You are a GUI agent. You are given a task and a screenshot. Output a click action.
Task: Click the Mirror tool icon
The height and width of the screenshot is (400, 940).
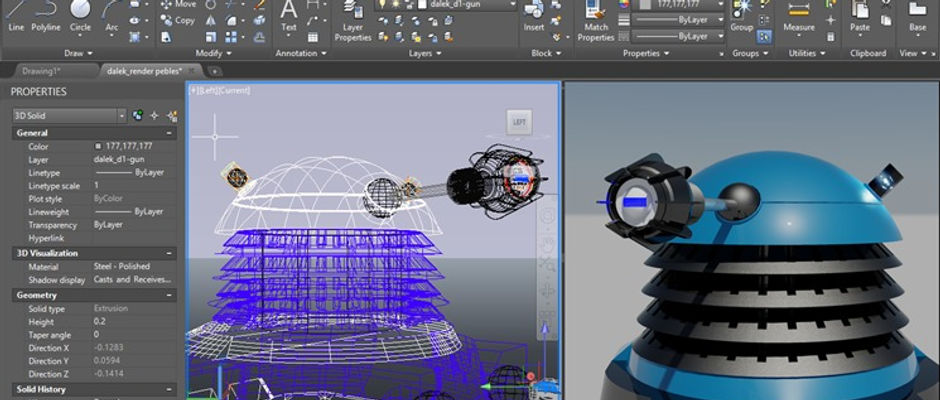[211, 20]
